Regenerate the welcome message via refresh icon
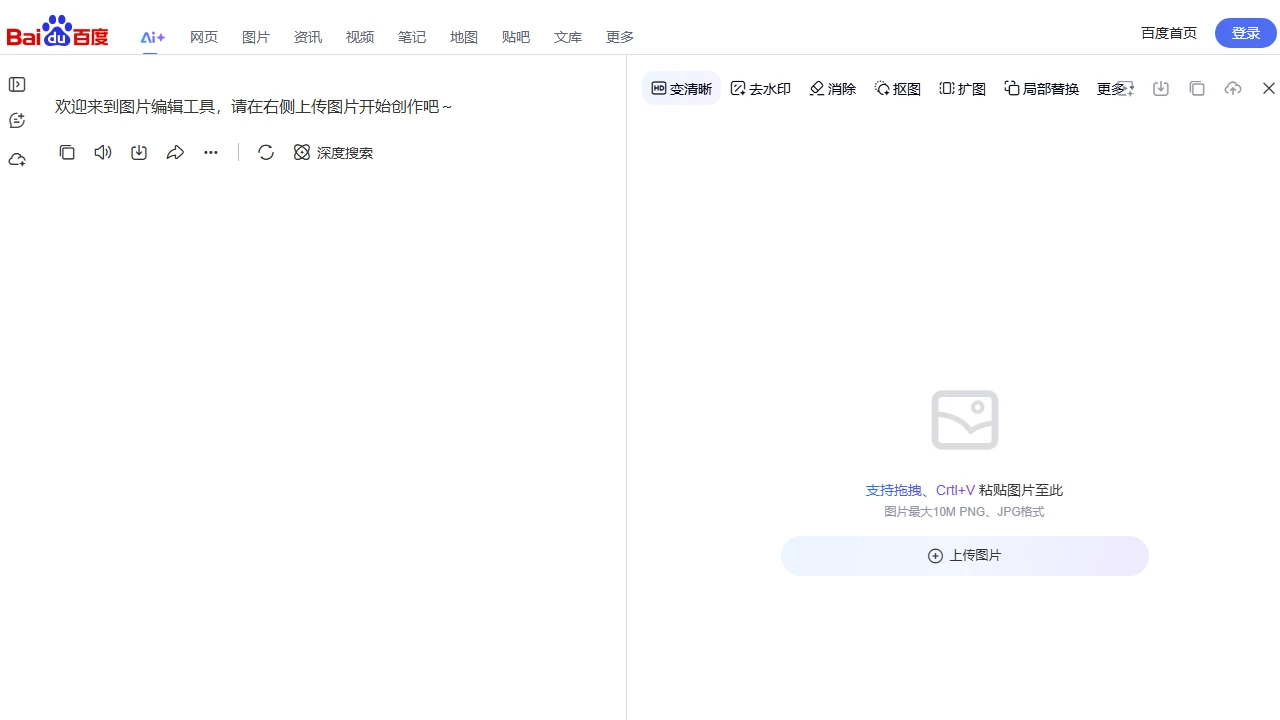This screenshot has height=720, width=1280. click(x=266, y=152)
